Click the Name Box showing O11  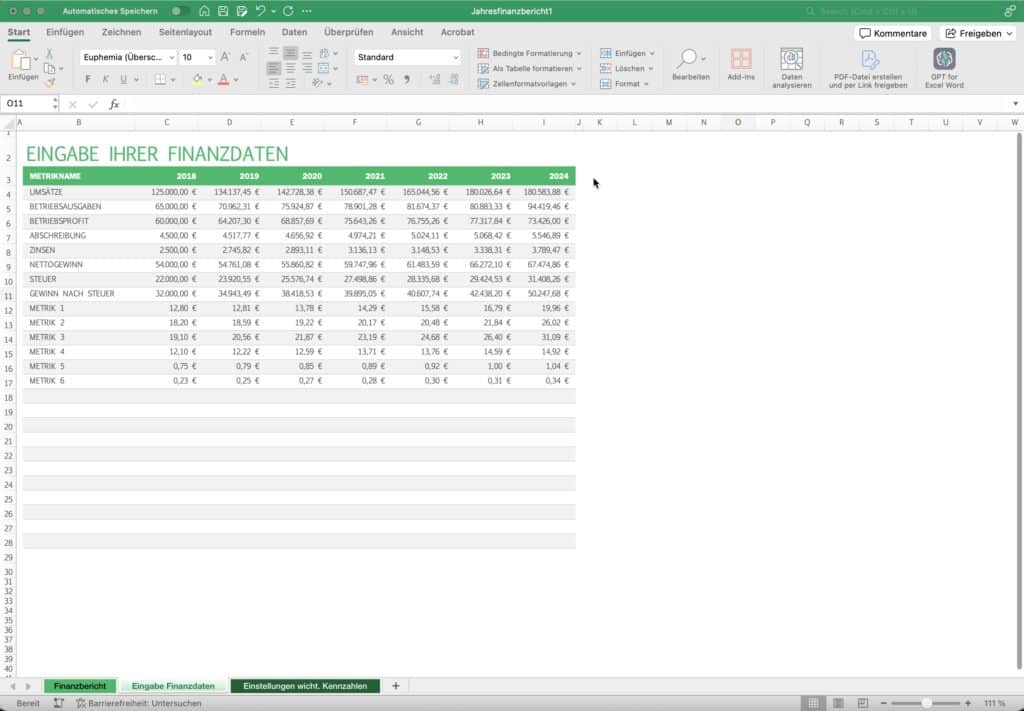point(28,104)
